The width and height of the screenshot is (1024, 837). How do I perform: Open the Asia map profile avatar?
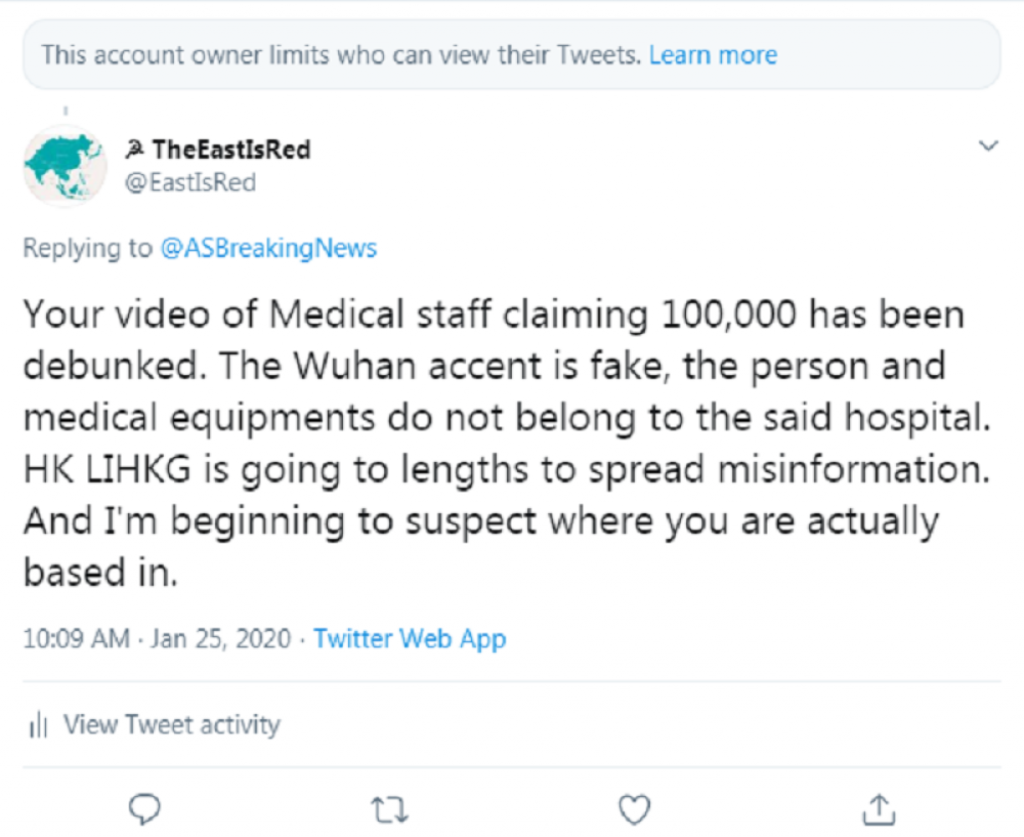click(65, 165)
